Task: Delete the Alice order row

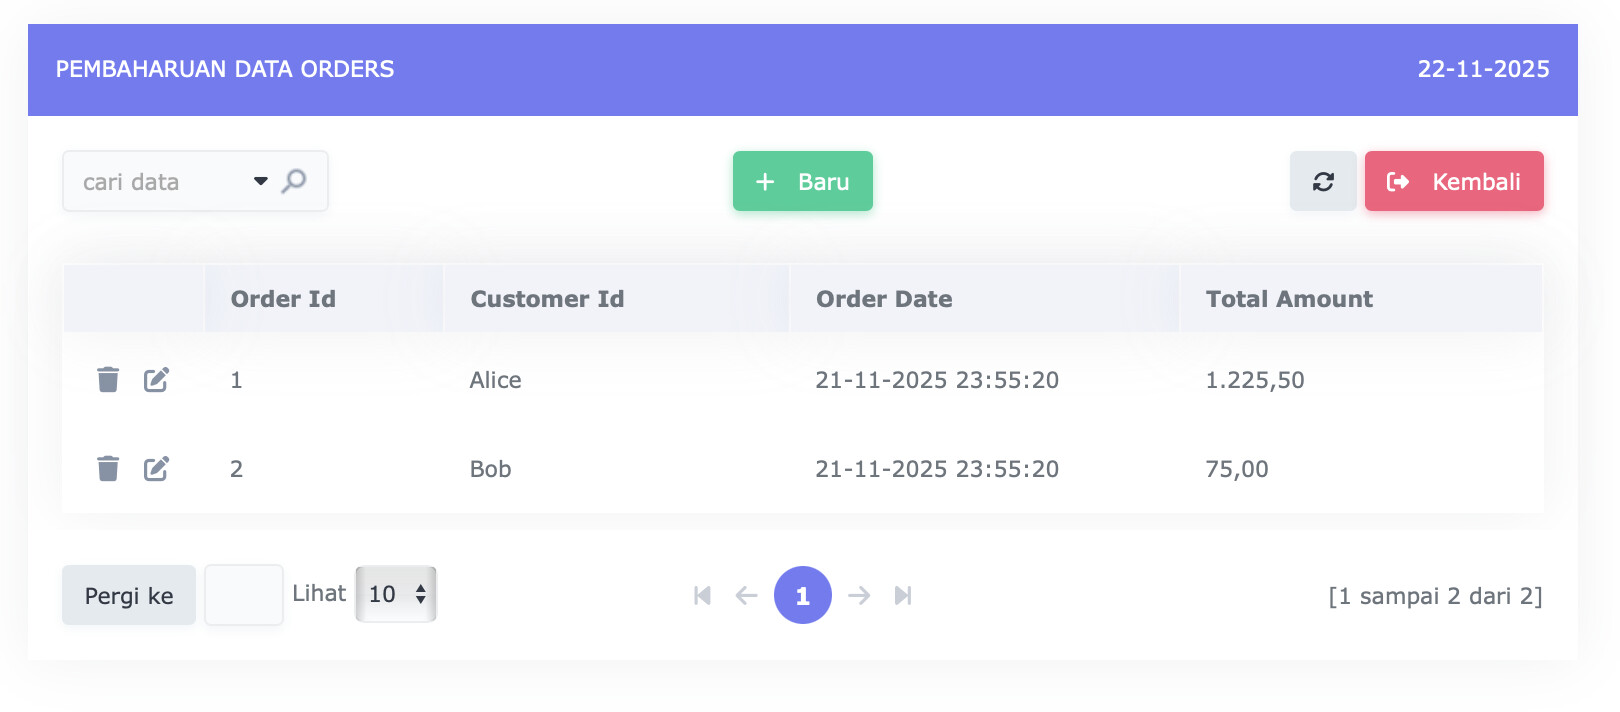Action: pyautogui.click(x=108, y=380)
